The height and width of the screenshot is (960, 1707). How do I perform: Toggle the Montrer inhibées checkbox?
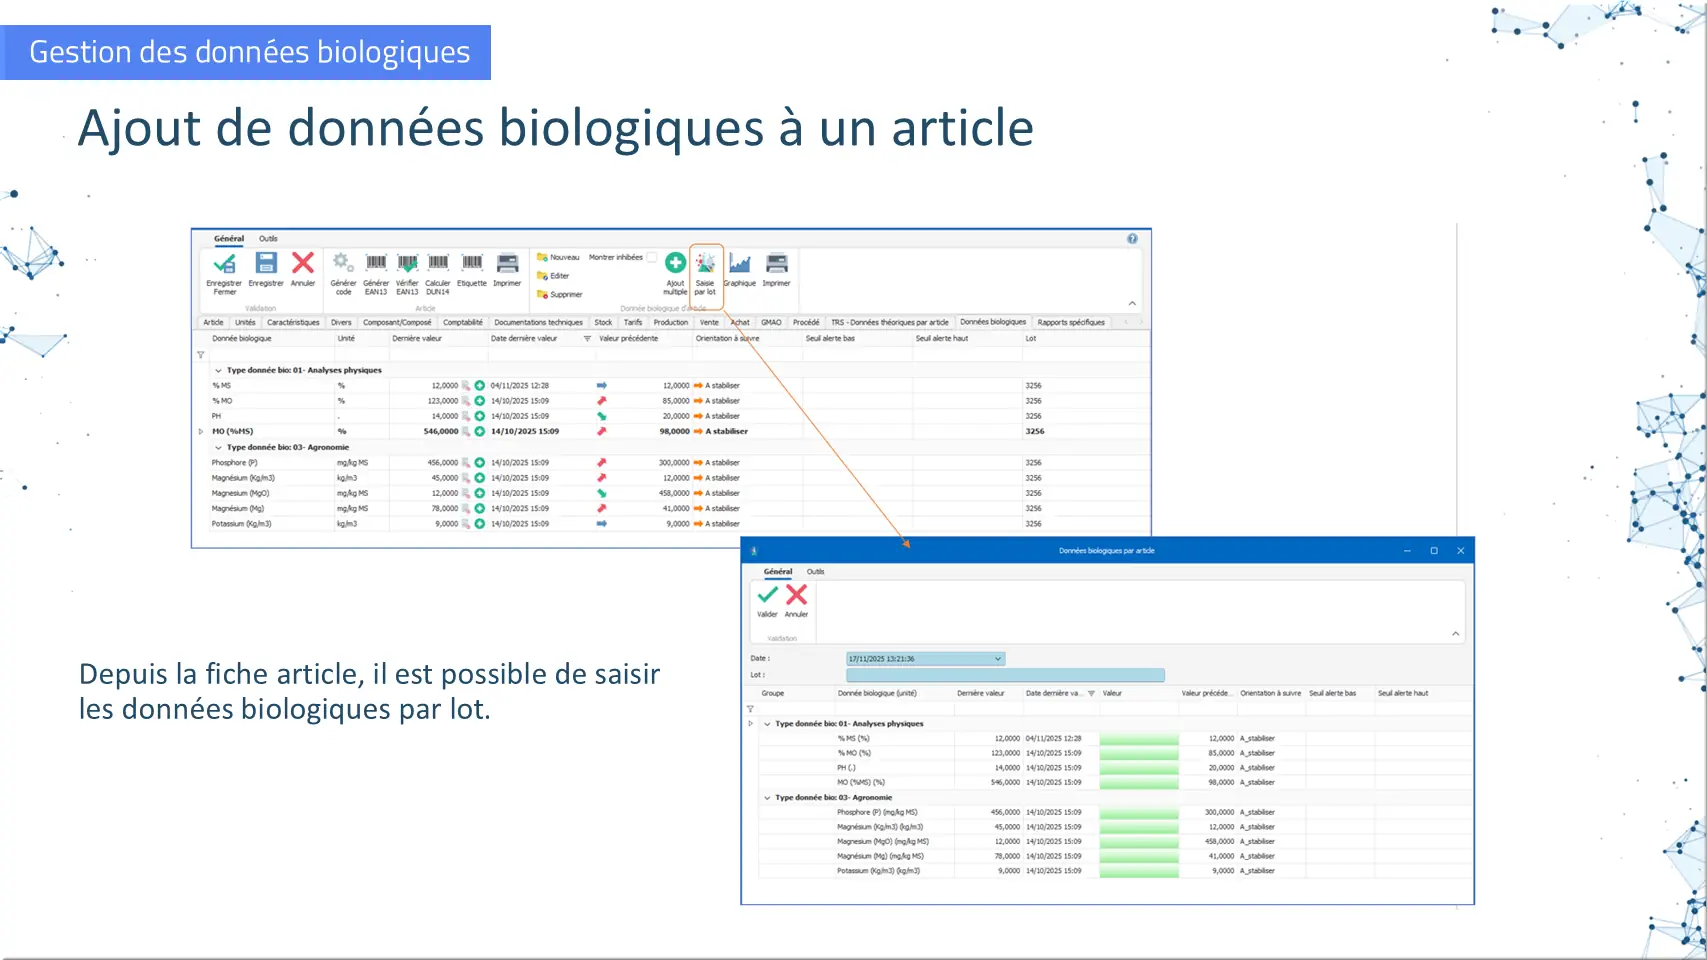[652, 258]
